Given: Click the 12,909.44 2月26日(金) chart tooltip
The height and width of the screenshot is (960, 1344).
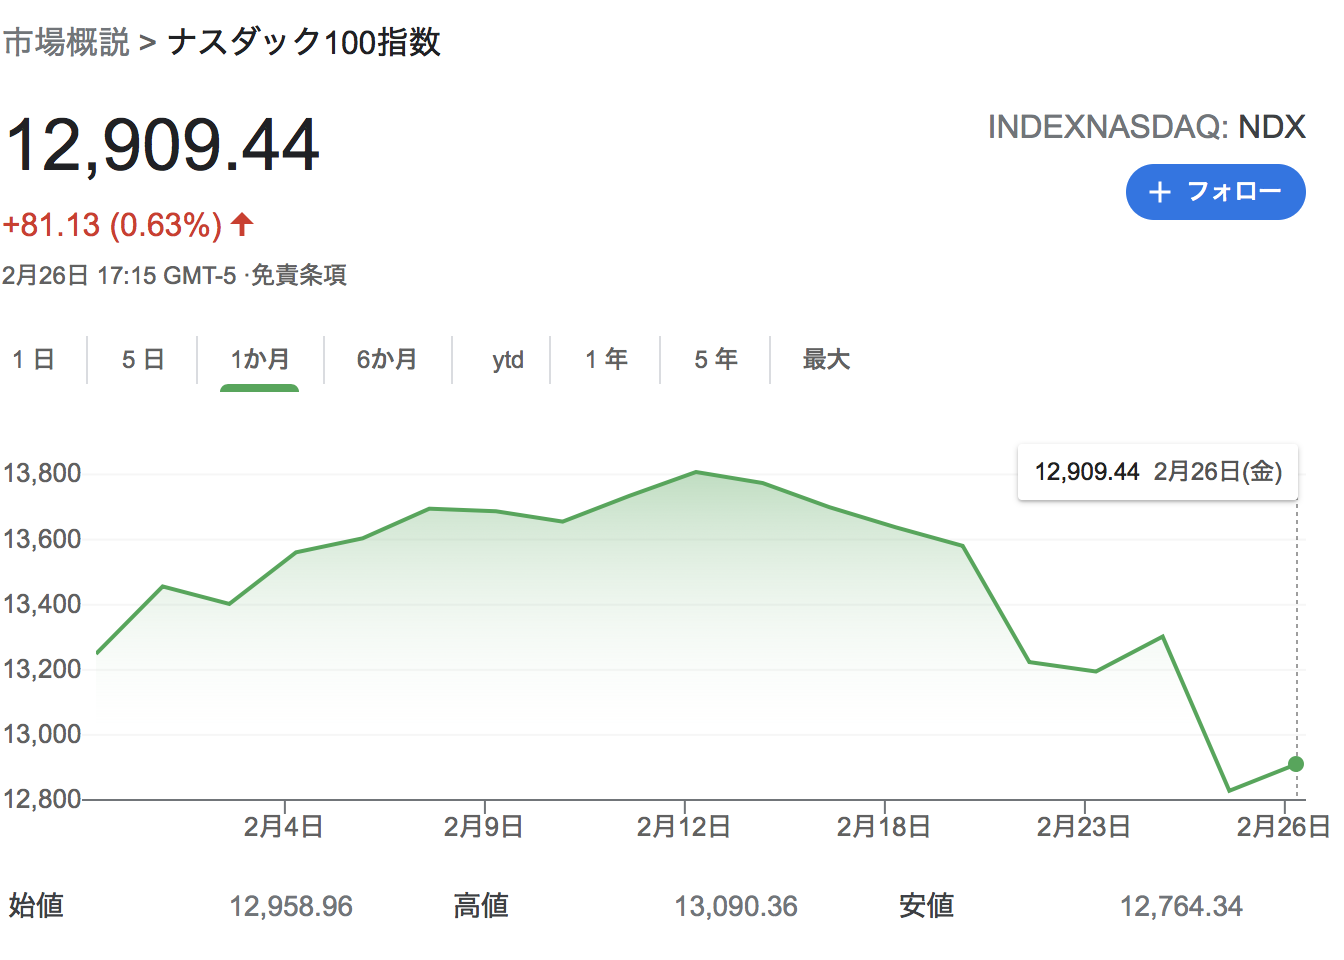Looking at the screenshot, I should click(1158, 472).
